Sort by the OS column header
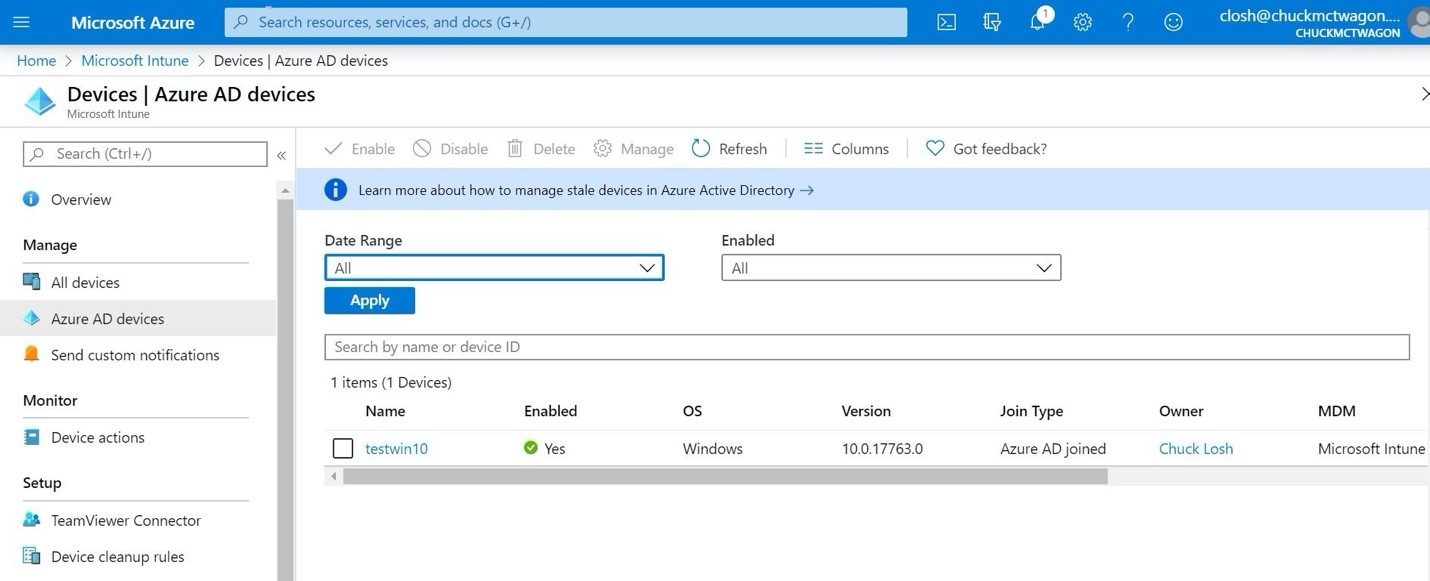The image size is (1430, 581). click(692, 411)
